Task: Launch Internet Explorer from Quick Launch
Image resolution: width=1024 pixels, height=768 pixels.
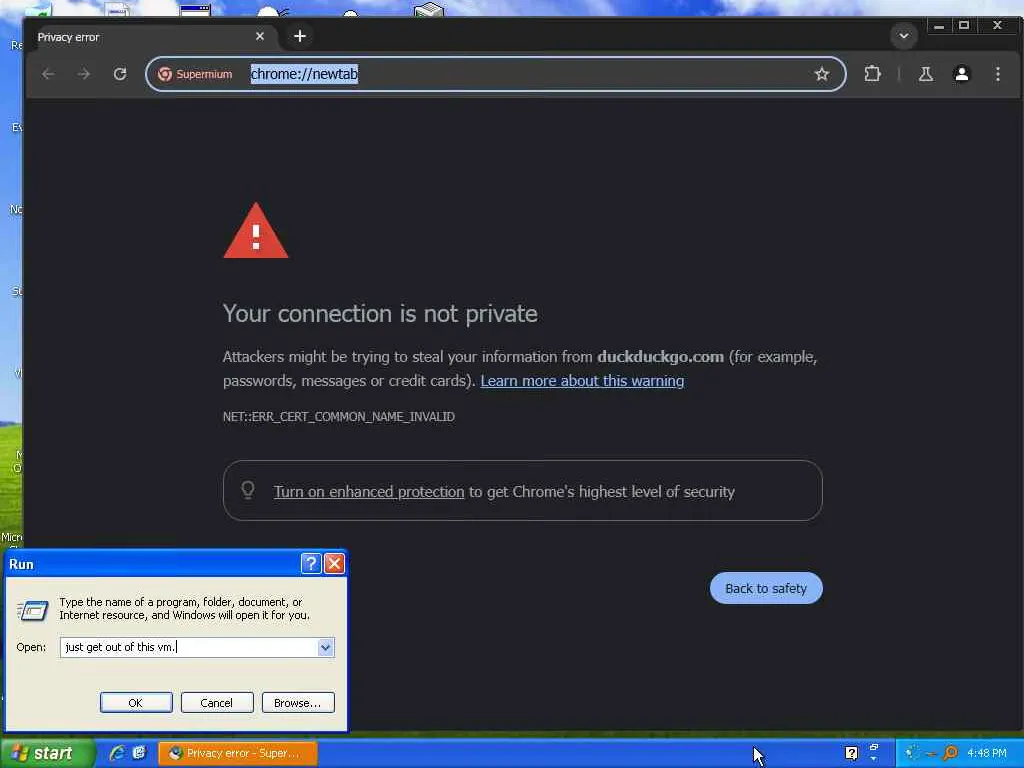Action: [117, 753]
